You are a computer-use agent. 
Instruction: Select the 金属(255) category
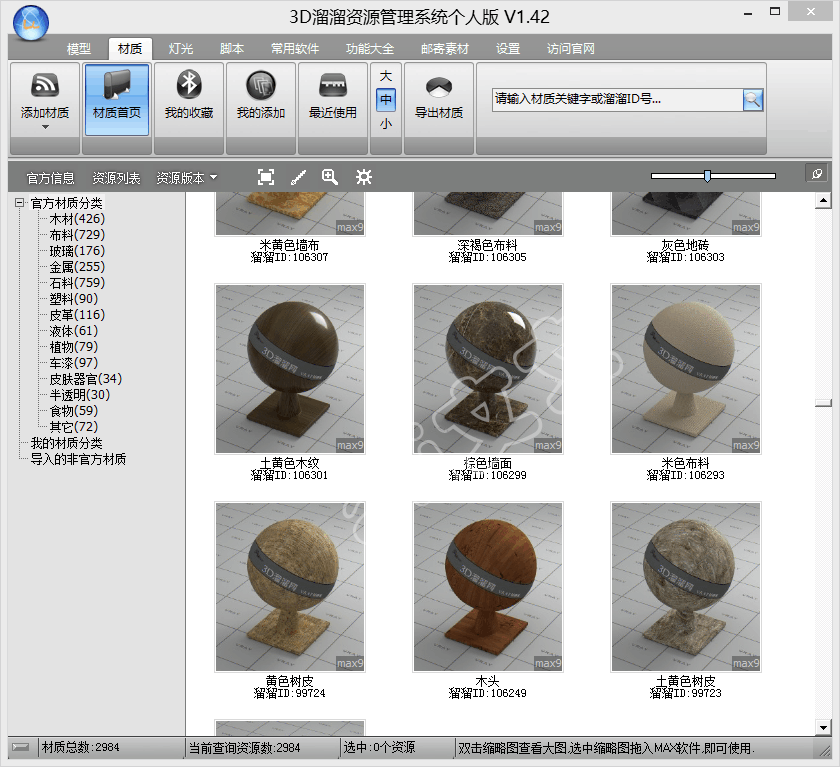click(77, 267)
